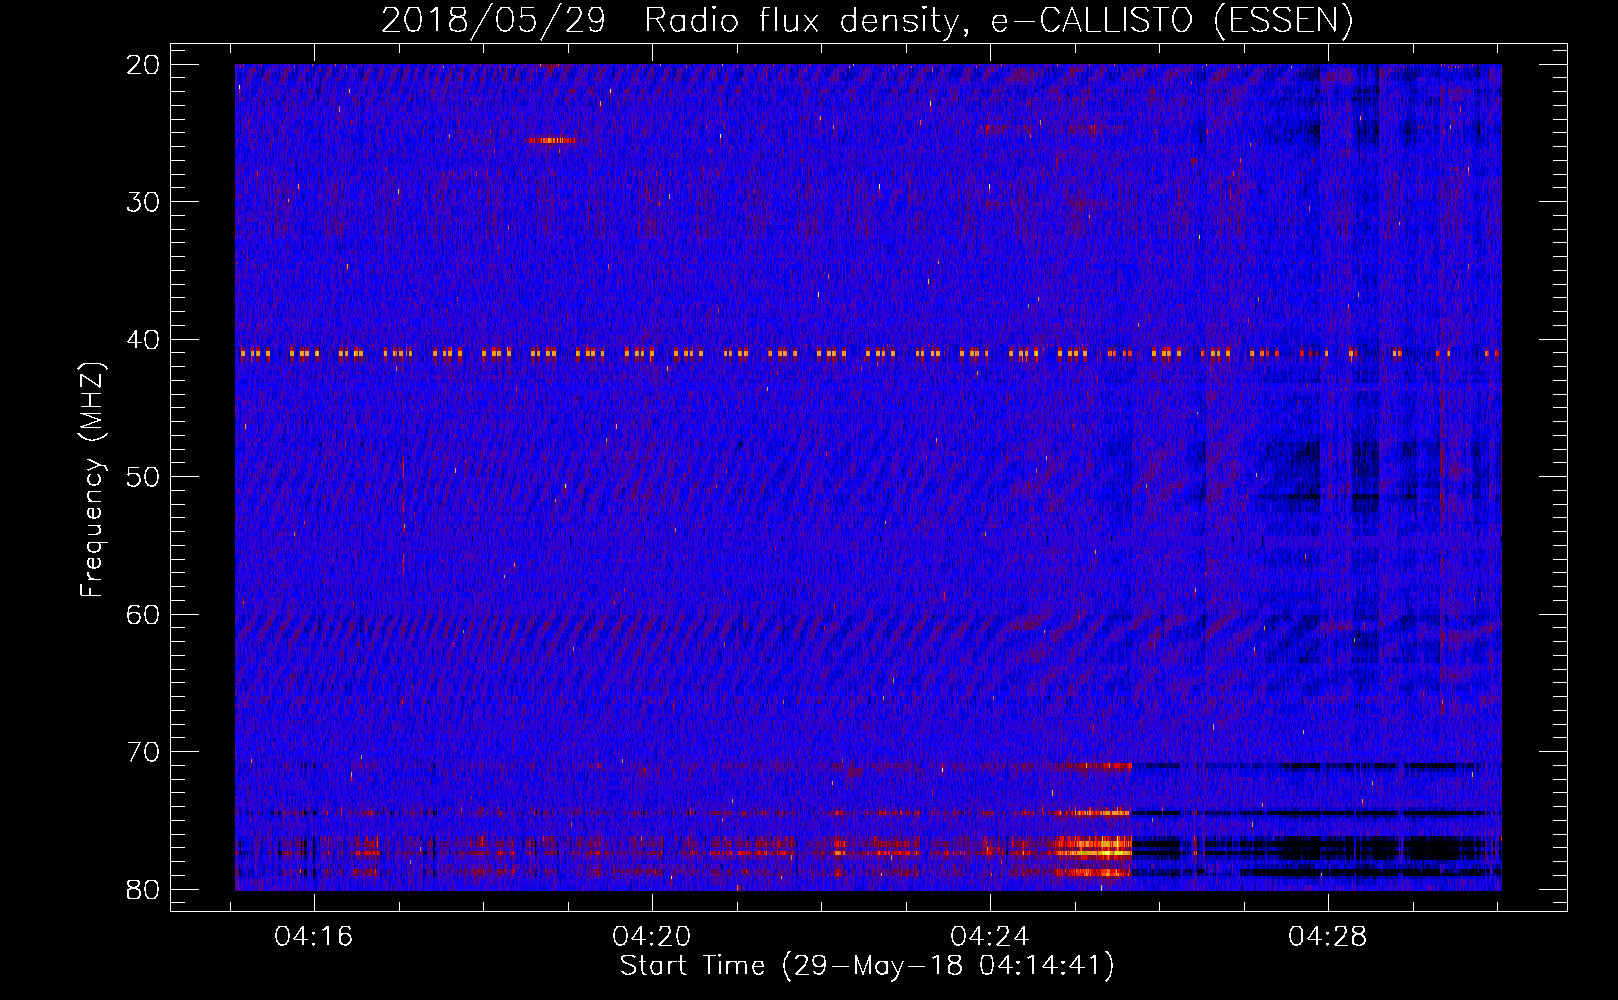
Task: Click the short red streak near 25 MHz
Action: pyautogui.click(x=552, y=140)
